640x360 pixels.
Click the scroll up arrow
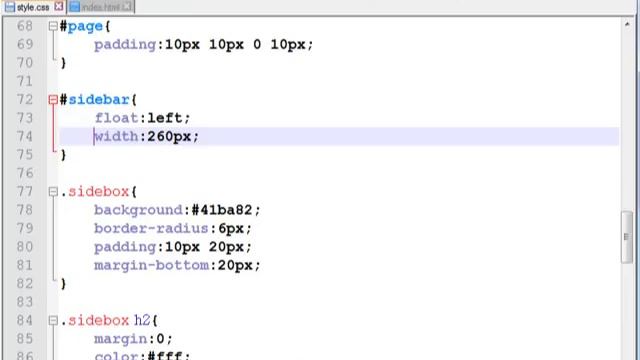(x=627, y=24)
